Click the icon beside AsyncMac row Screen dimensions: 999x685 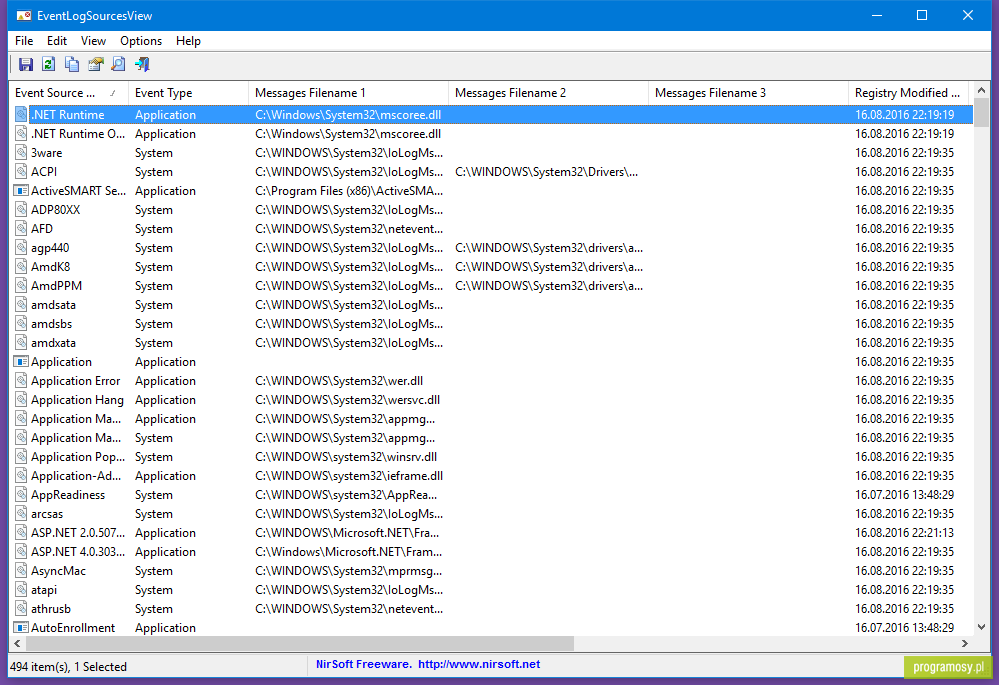[x=21, y=571]
